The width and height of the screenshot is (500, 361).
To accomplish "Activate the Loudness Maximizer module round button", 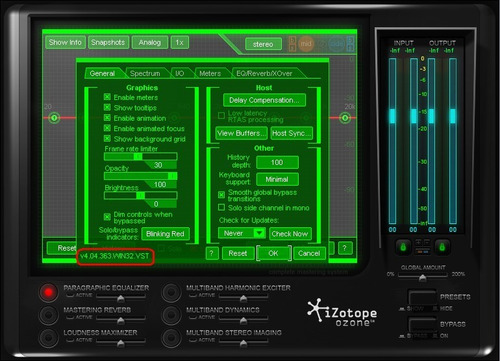I will [48, 337].
